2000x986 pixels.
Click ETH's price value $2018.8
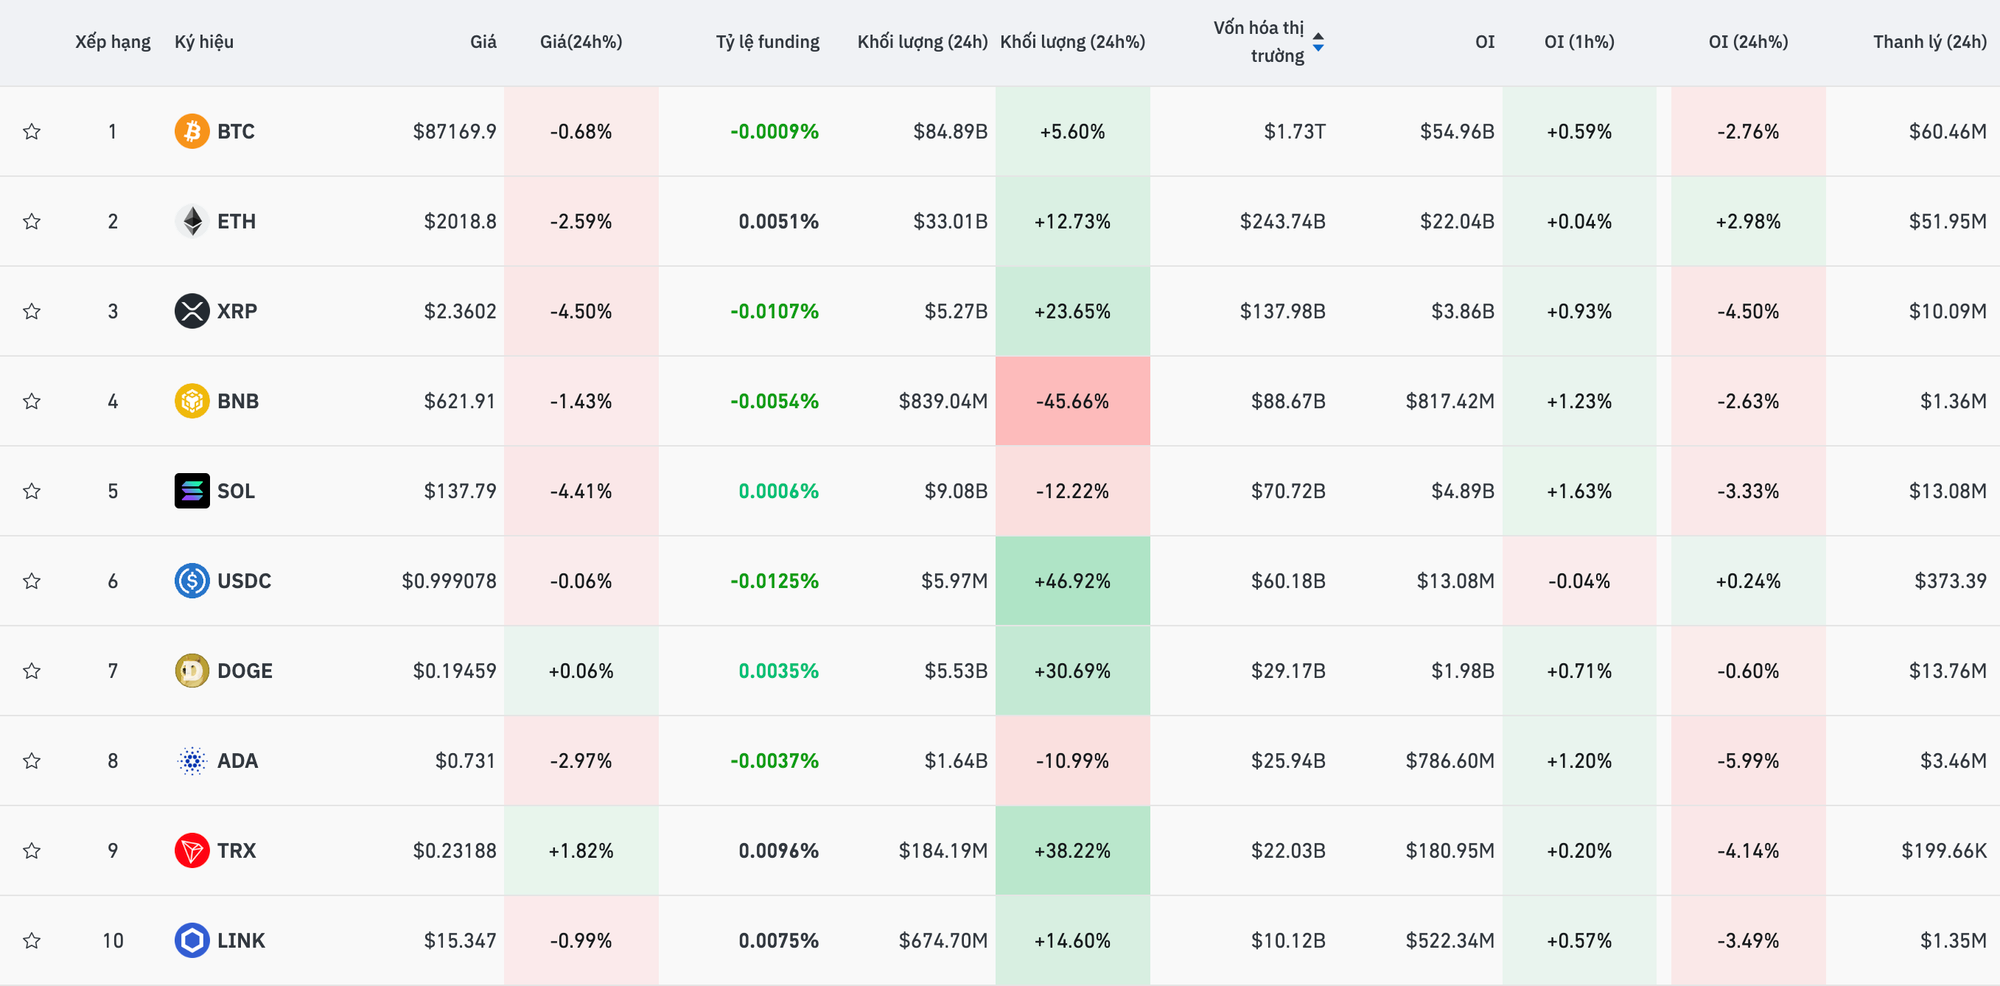coord(460,221)
